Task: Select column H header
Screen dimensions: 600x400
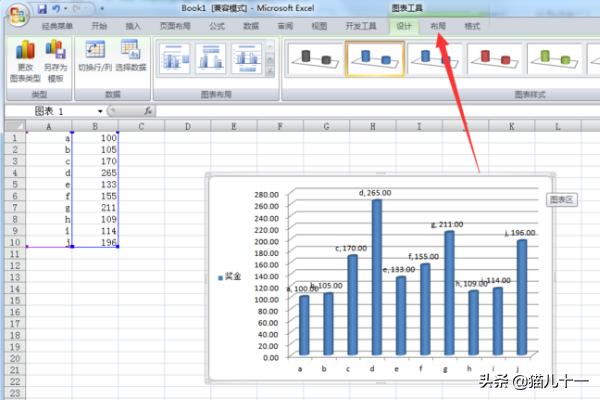Action: point(372,126)
